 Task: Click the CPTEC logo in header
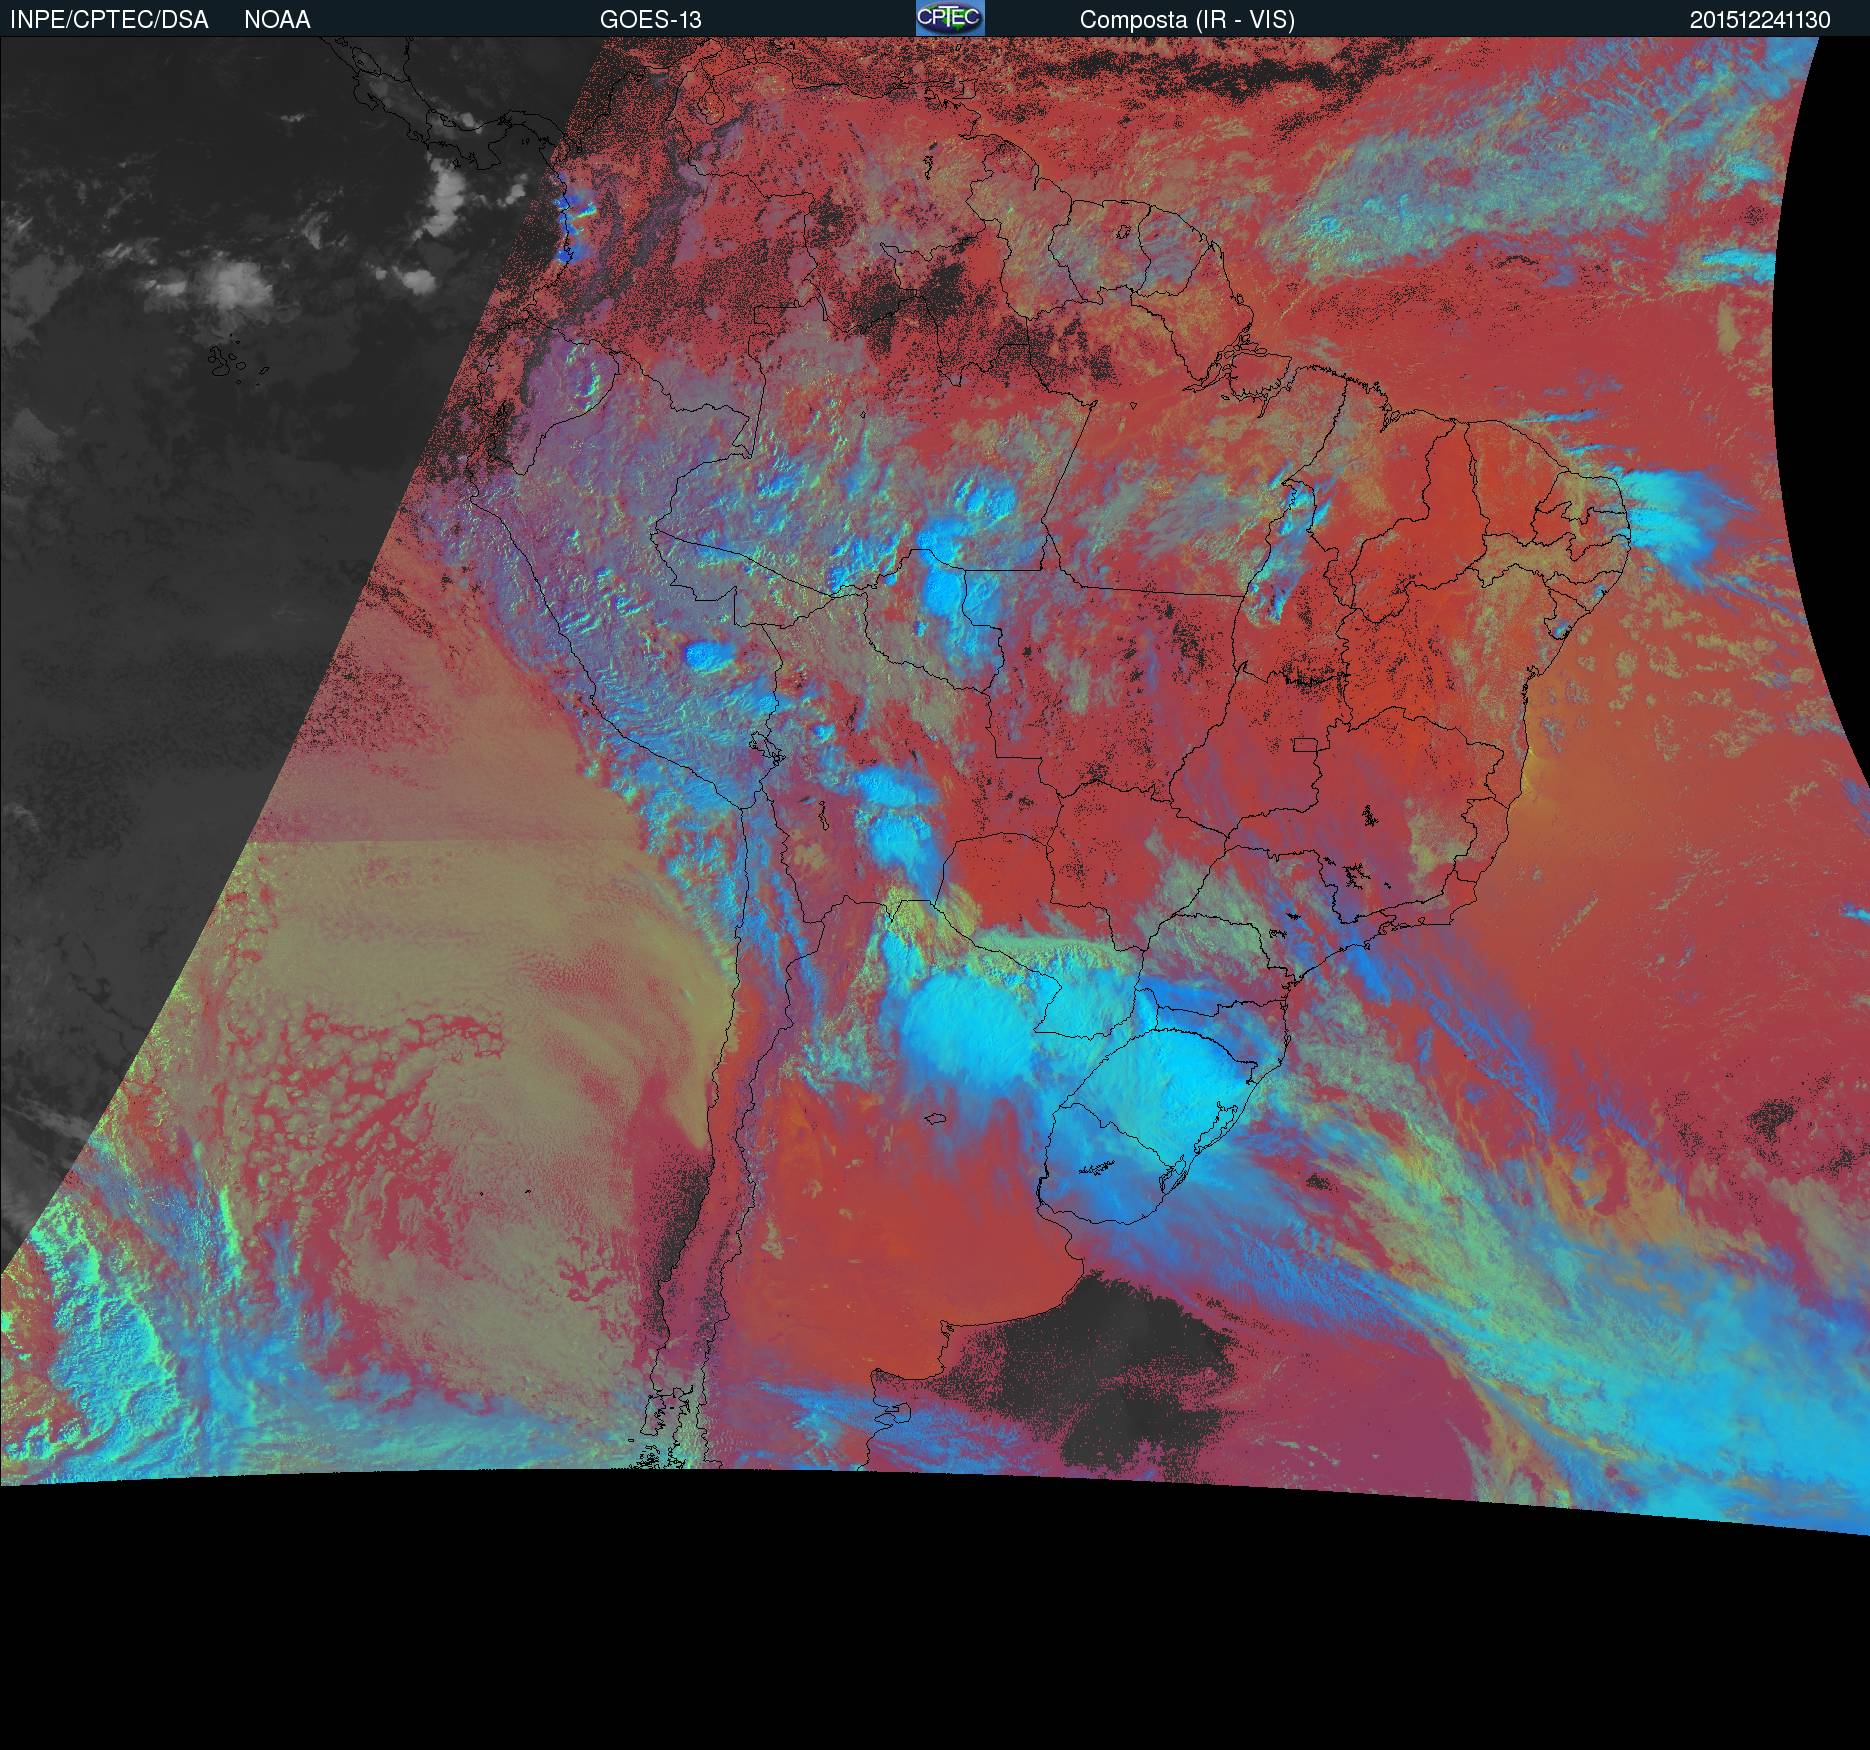click(950, 18)
